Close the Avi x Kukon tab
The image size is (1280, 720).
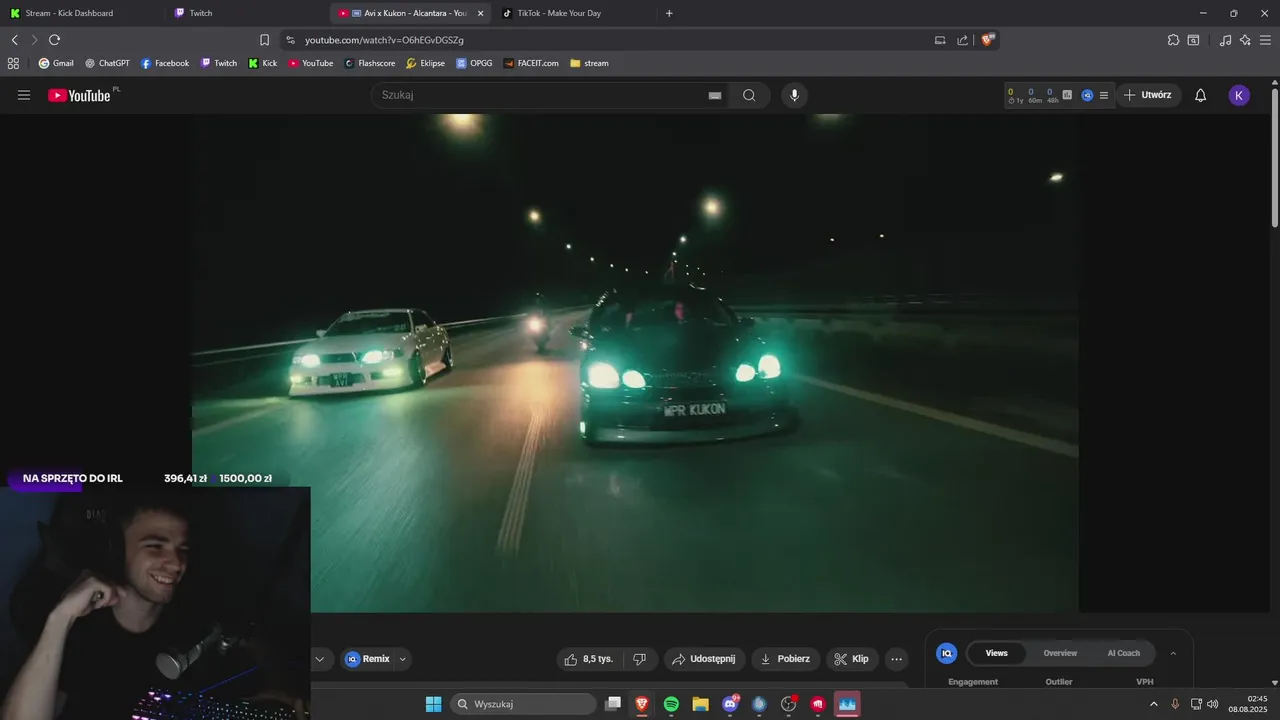[480, 13]
